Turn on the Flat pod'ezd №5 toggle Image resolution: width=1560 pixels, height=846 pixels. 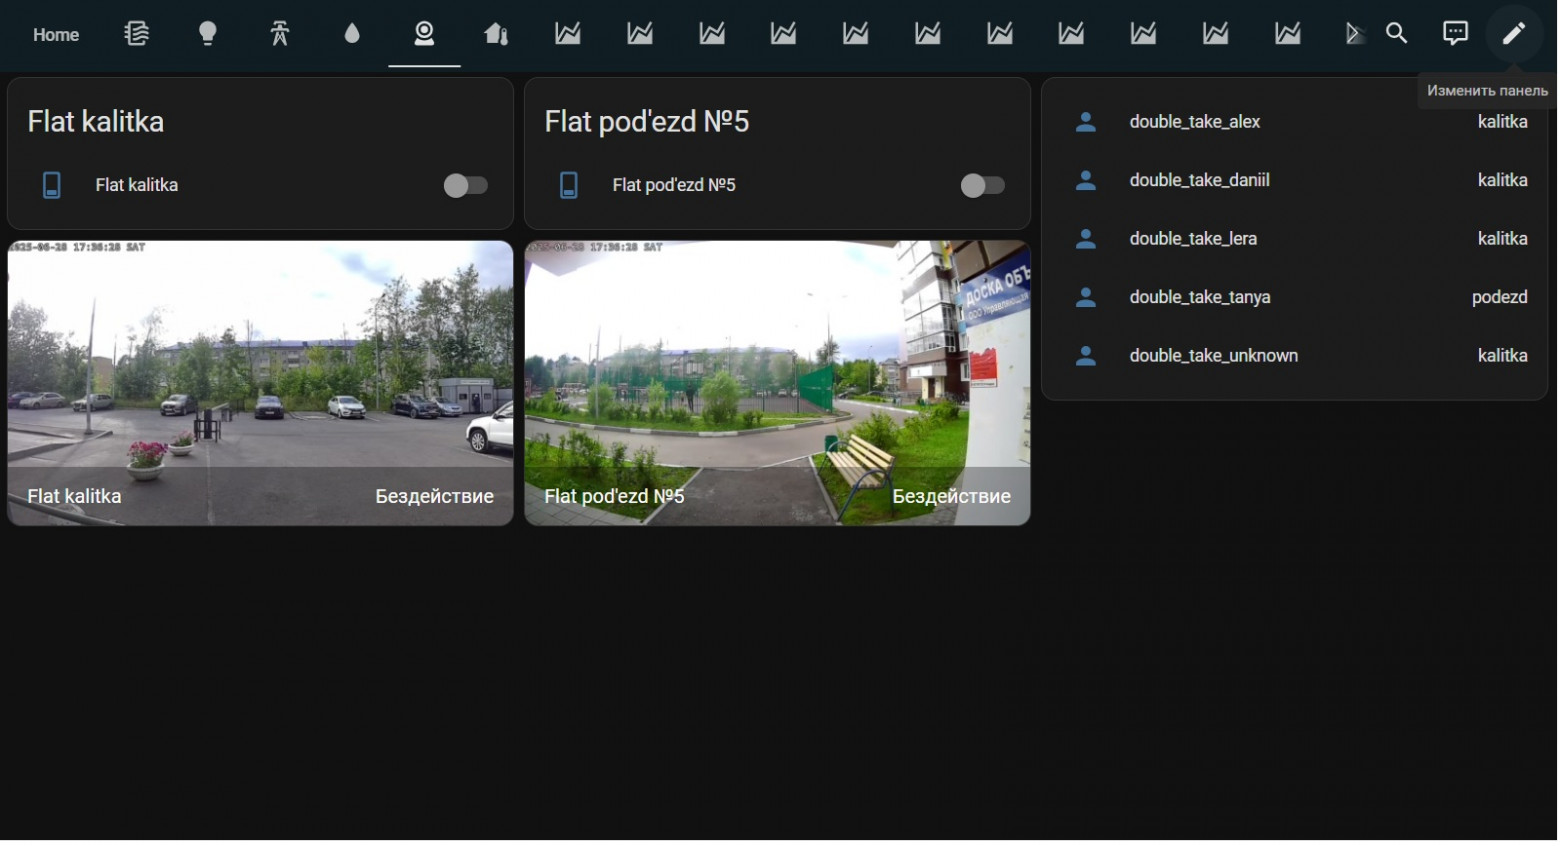[982, 185]
